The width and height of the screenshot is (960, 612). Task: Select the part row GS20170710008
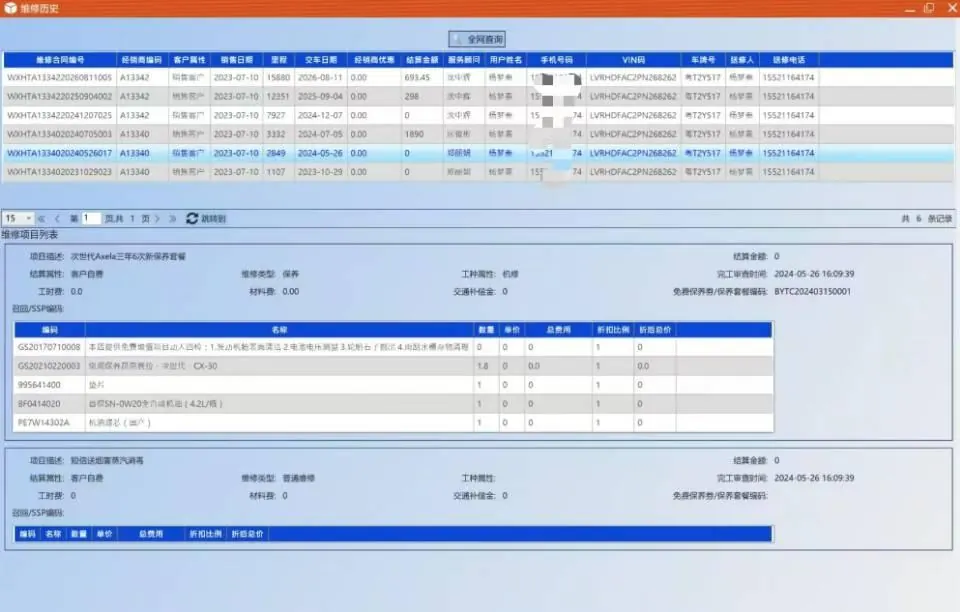(393, 347)
